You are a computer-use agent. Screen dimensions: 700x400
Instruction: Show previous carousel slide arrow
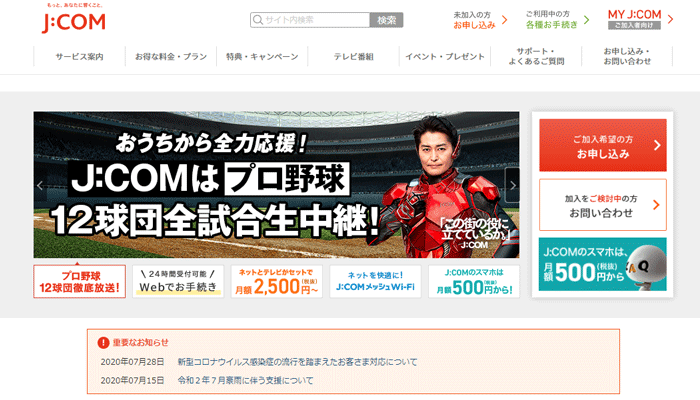click(40, 185)
